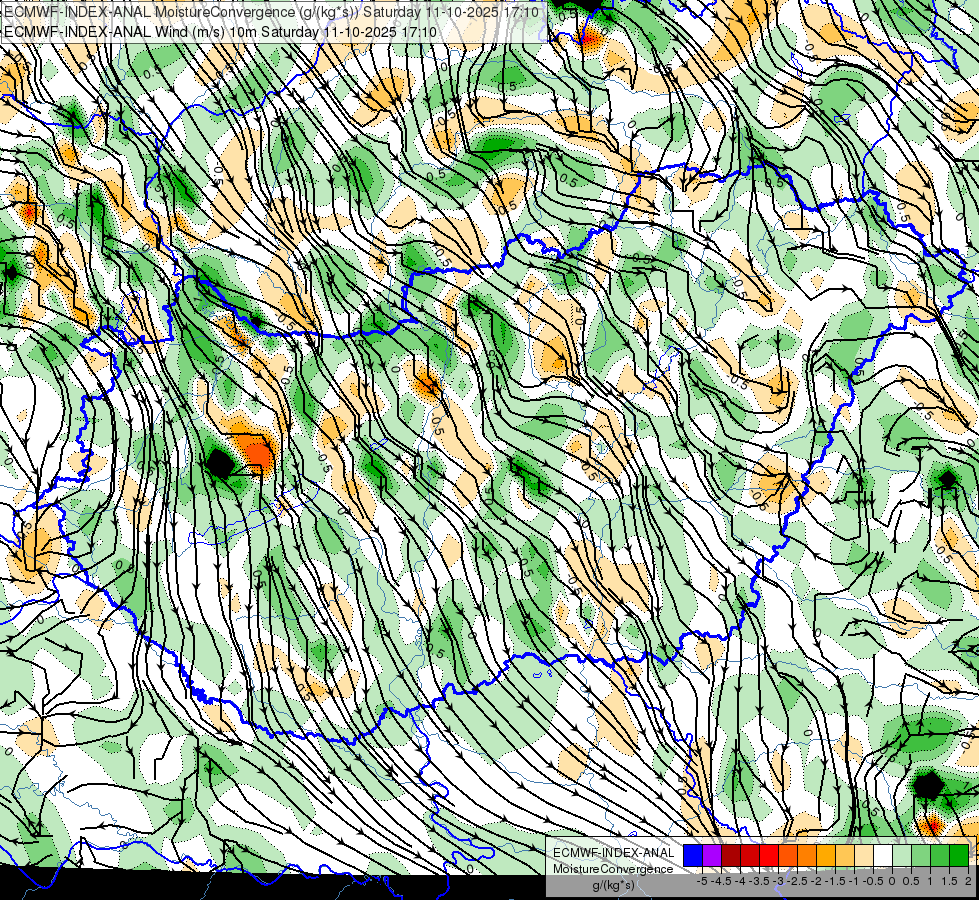This screenshot has width=979, height=900.
Task: Click the -5 legend tick value
Action: tap(702, 881)
